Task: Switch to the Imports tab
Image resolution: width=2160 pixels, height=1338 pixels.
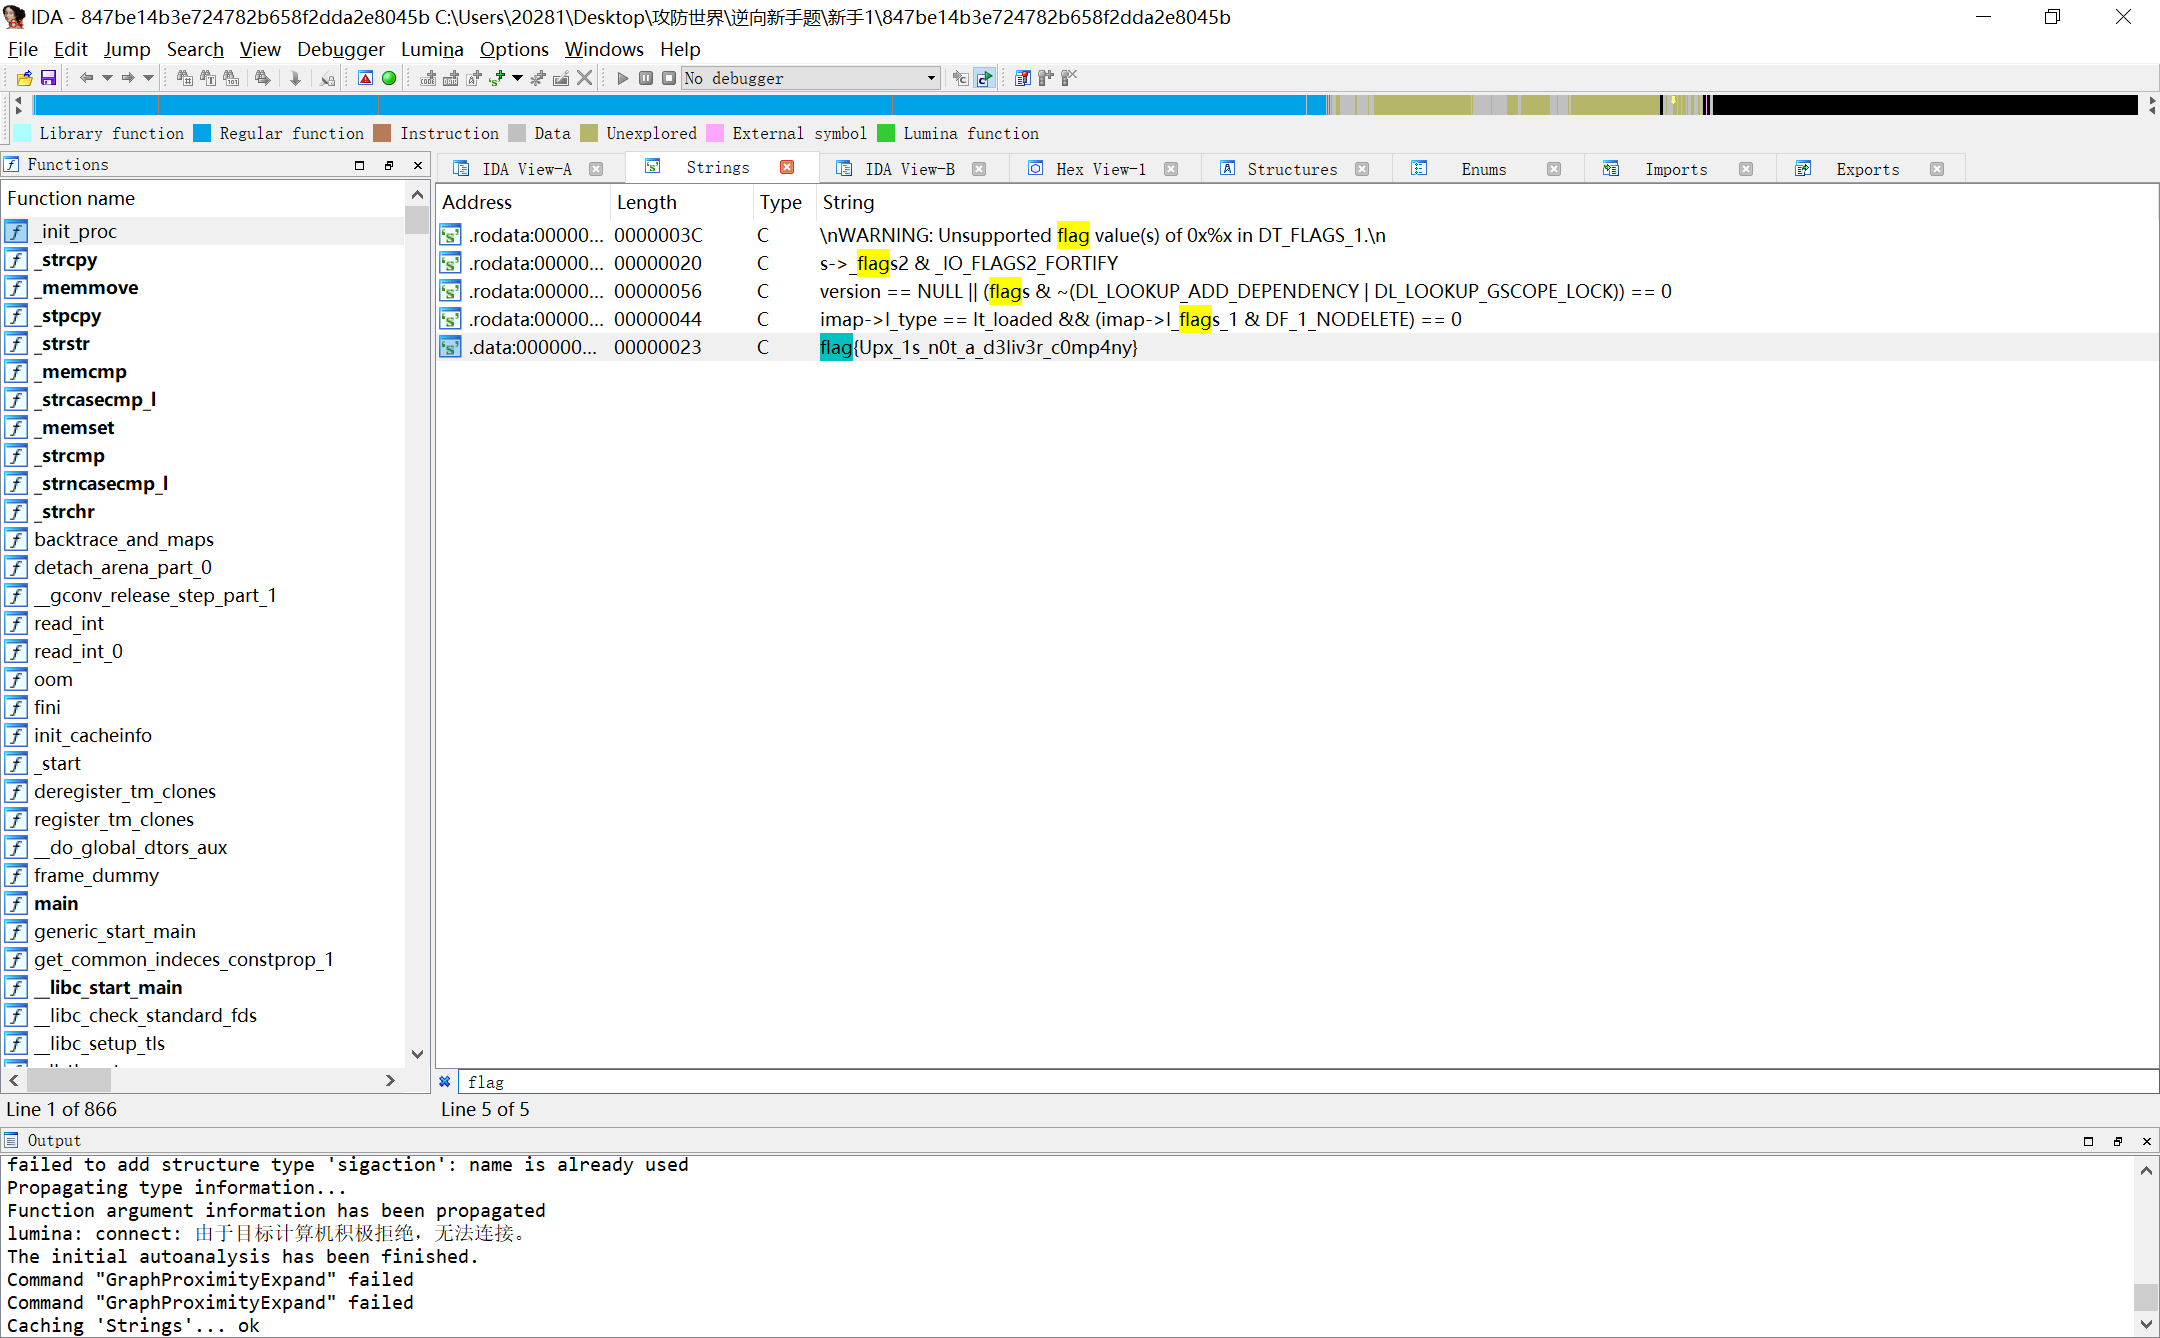Action: 1675,169
